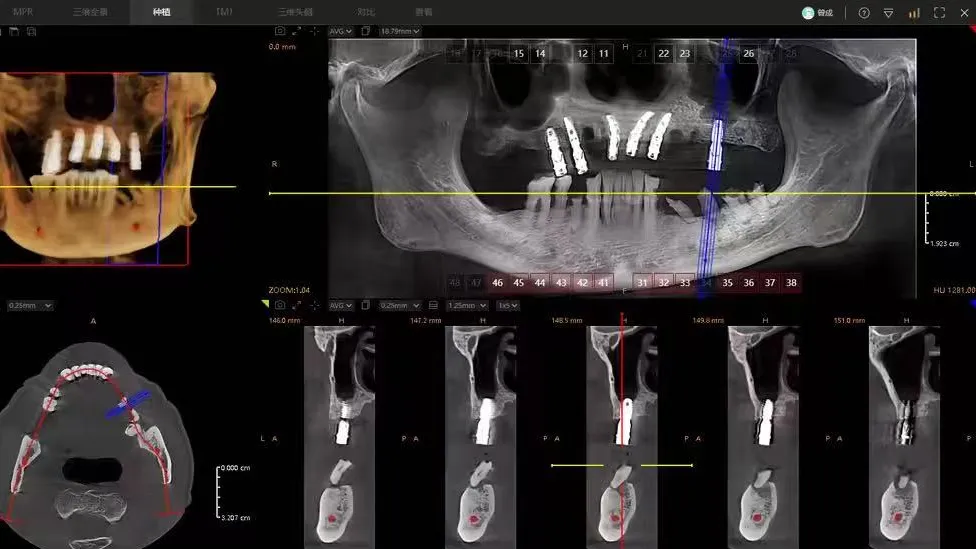
Task: Select lower tooth 37
Action: [770, 283]
